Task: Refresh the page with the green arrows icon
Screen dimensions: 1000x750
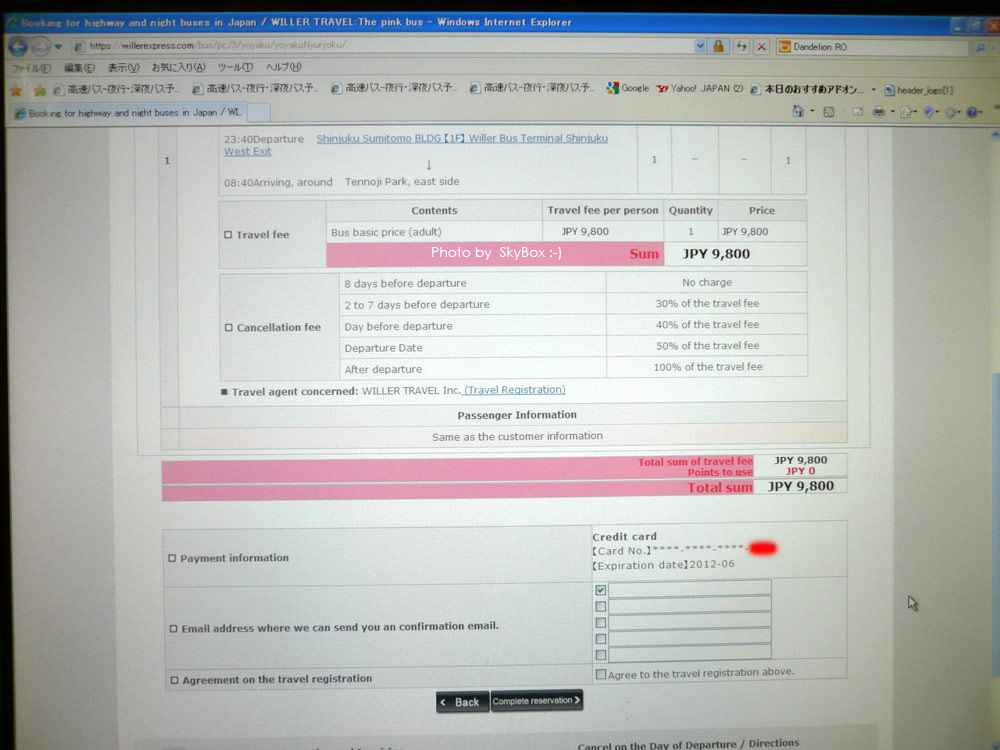Action: (x=741, y=46)
